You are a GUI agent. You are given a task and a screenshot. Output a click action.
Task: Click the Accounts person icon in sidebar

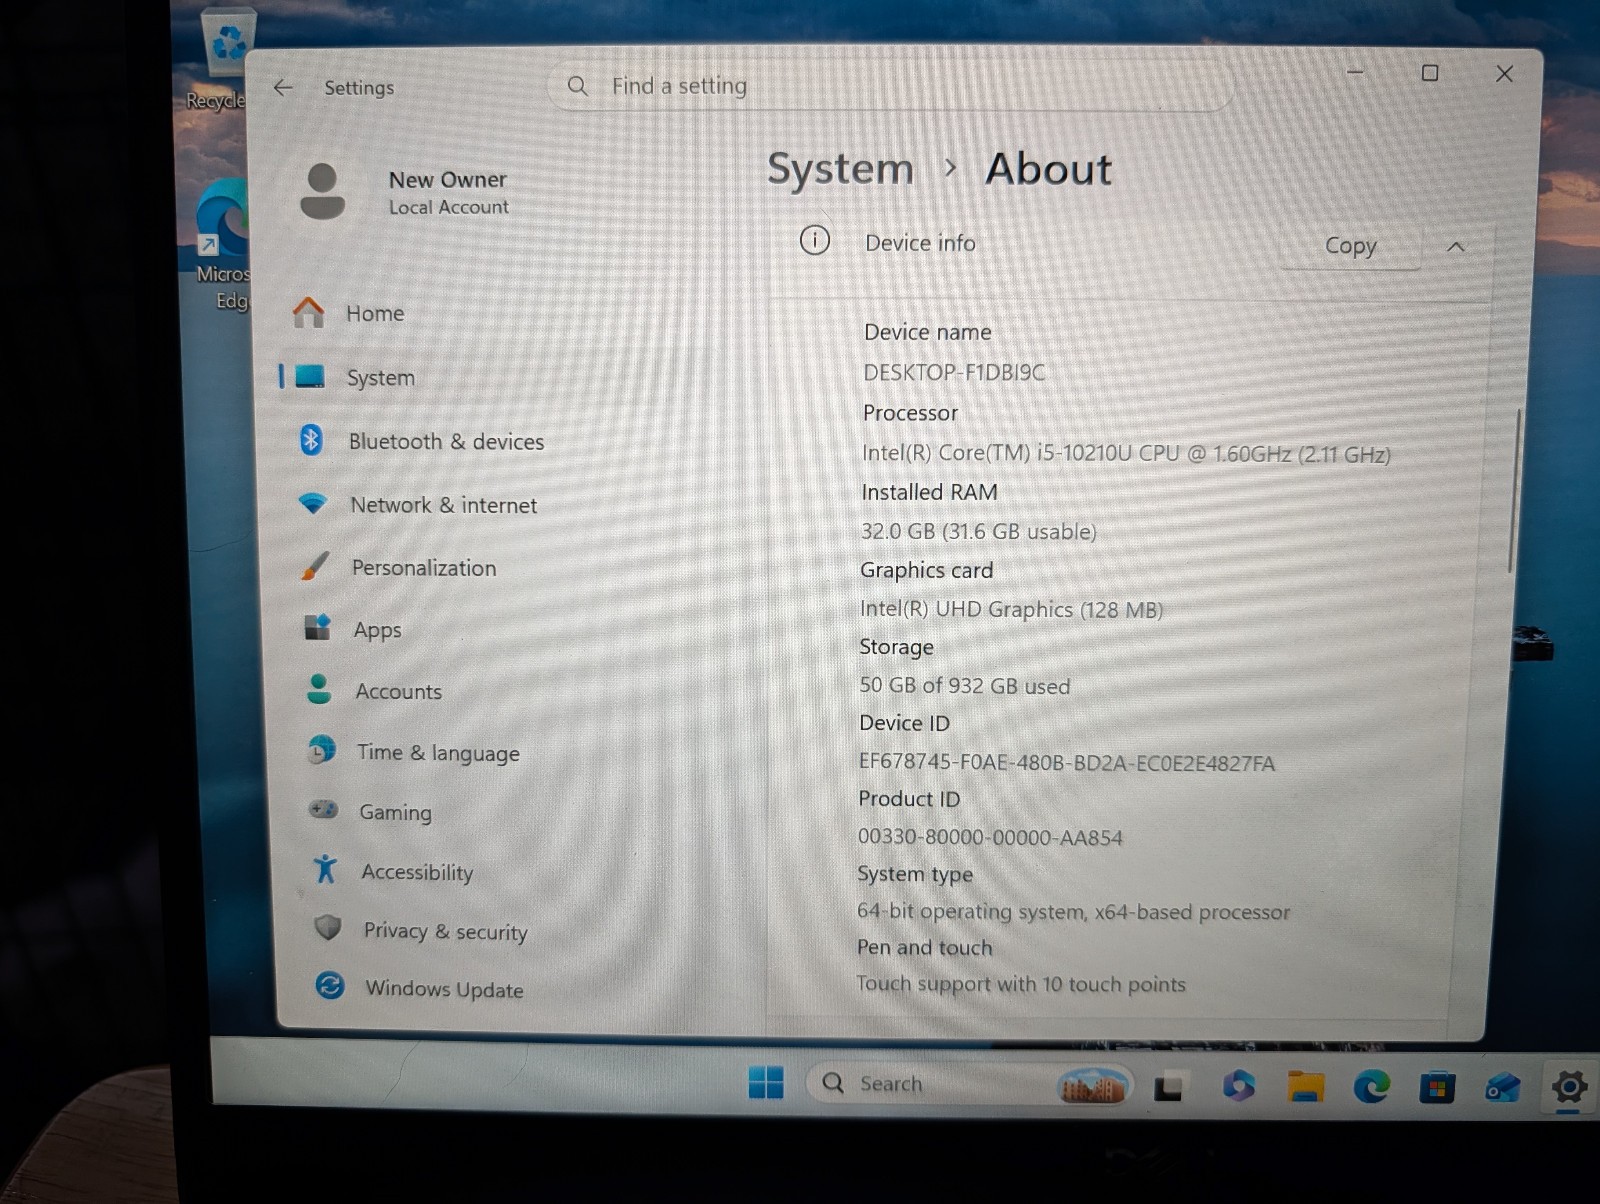pyautogui.click(x=319, y=690)
